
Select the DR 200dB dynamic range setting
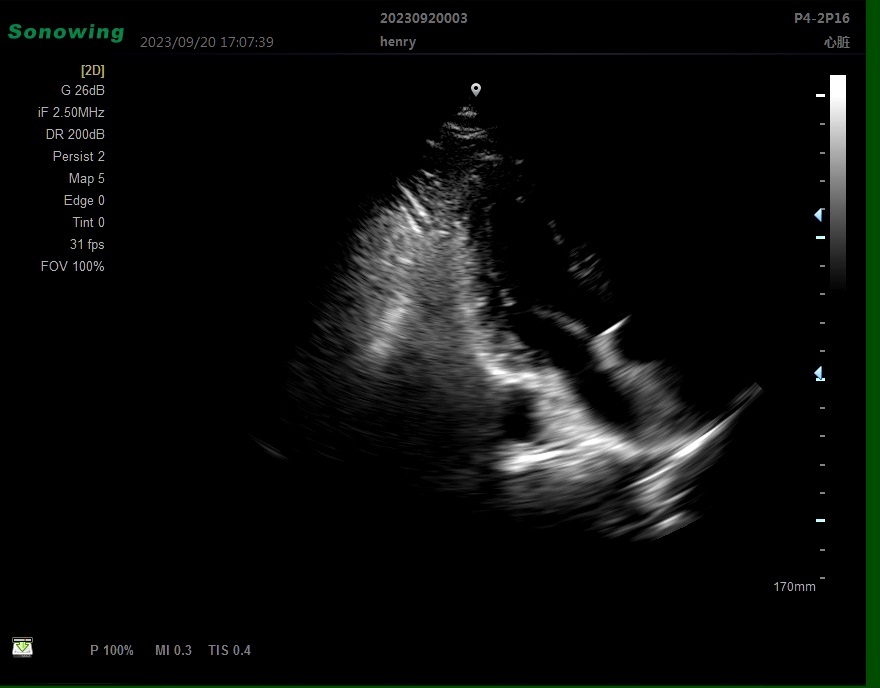click(75, 134)
